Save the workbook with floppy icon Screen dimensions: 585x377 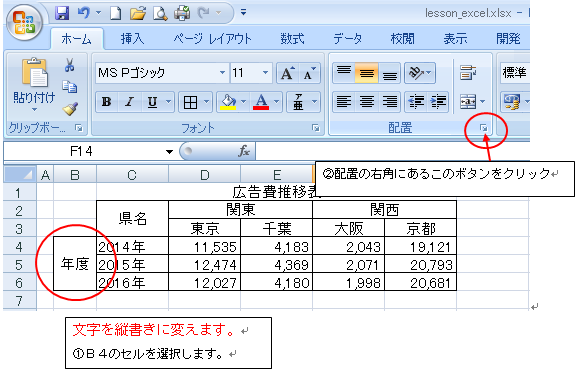(62, 13)
